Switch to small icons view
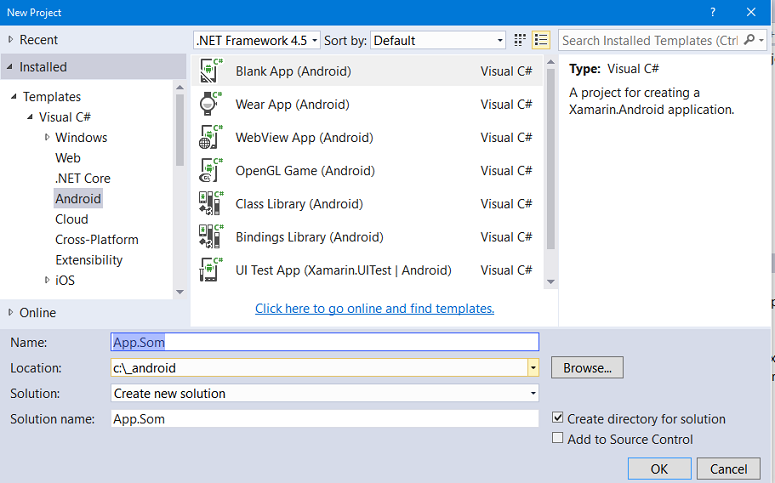 519,40
